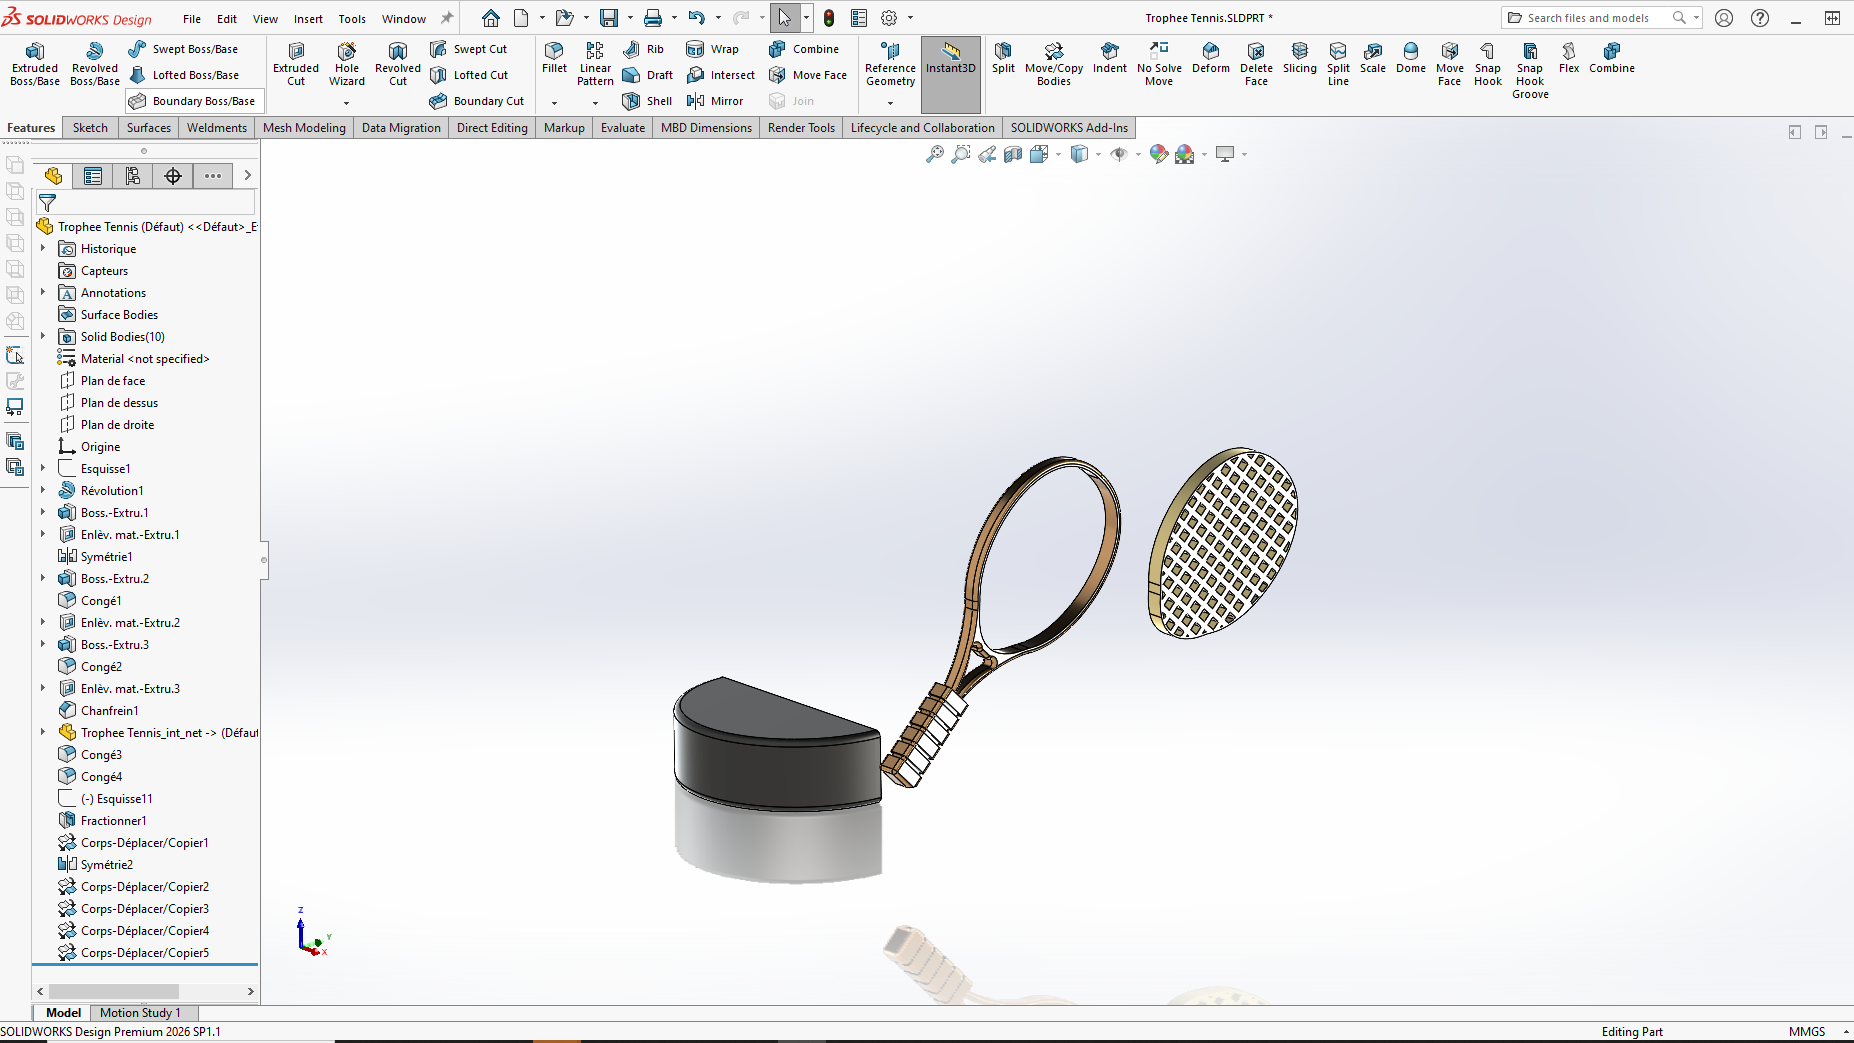Click Boundary Boss/Base
Image resolution: width=1854 pixels, height=1043 pixels.
pos(192,101)
